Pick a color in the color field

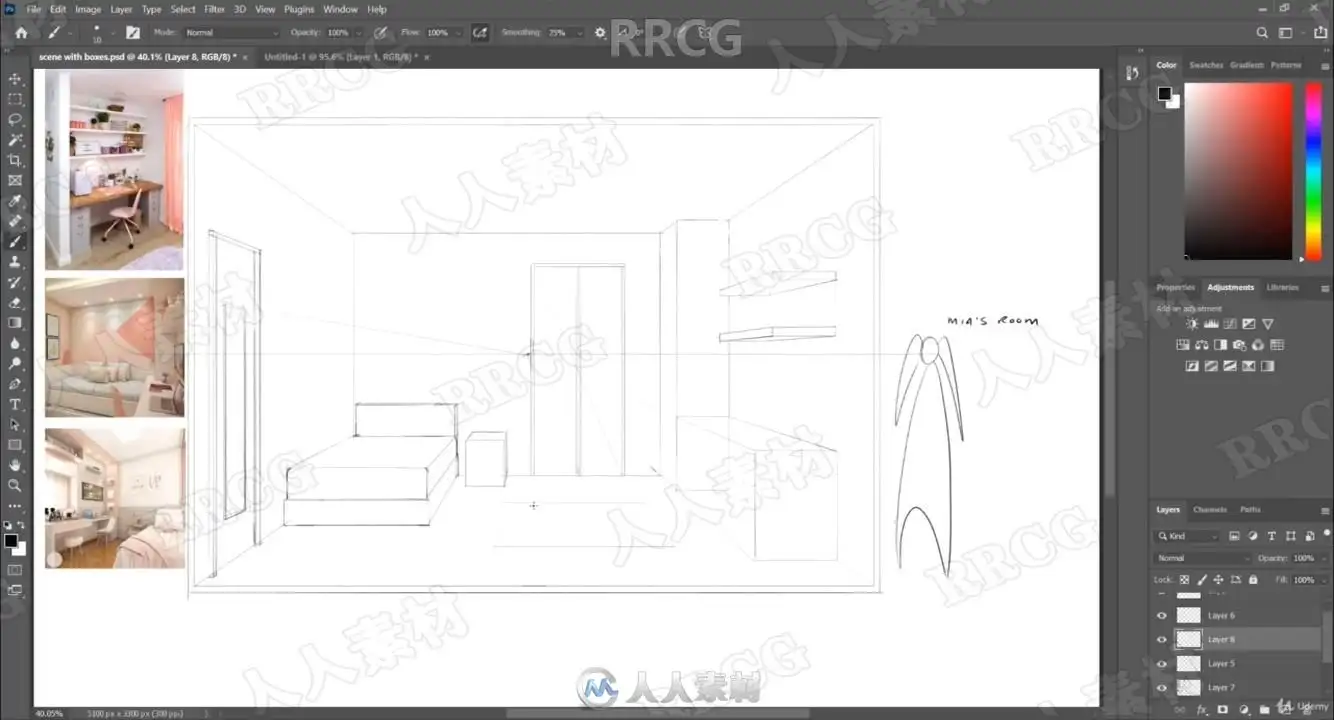point(1238,171)
